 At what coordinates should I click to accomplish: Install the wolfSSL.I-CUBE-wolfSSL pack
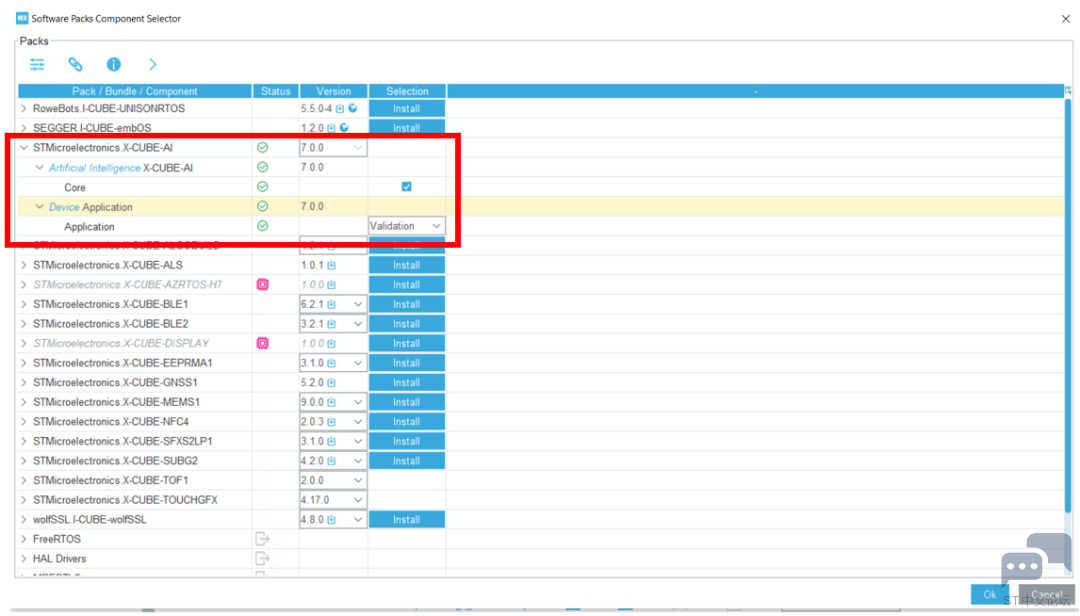[406, 520]
